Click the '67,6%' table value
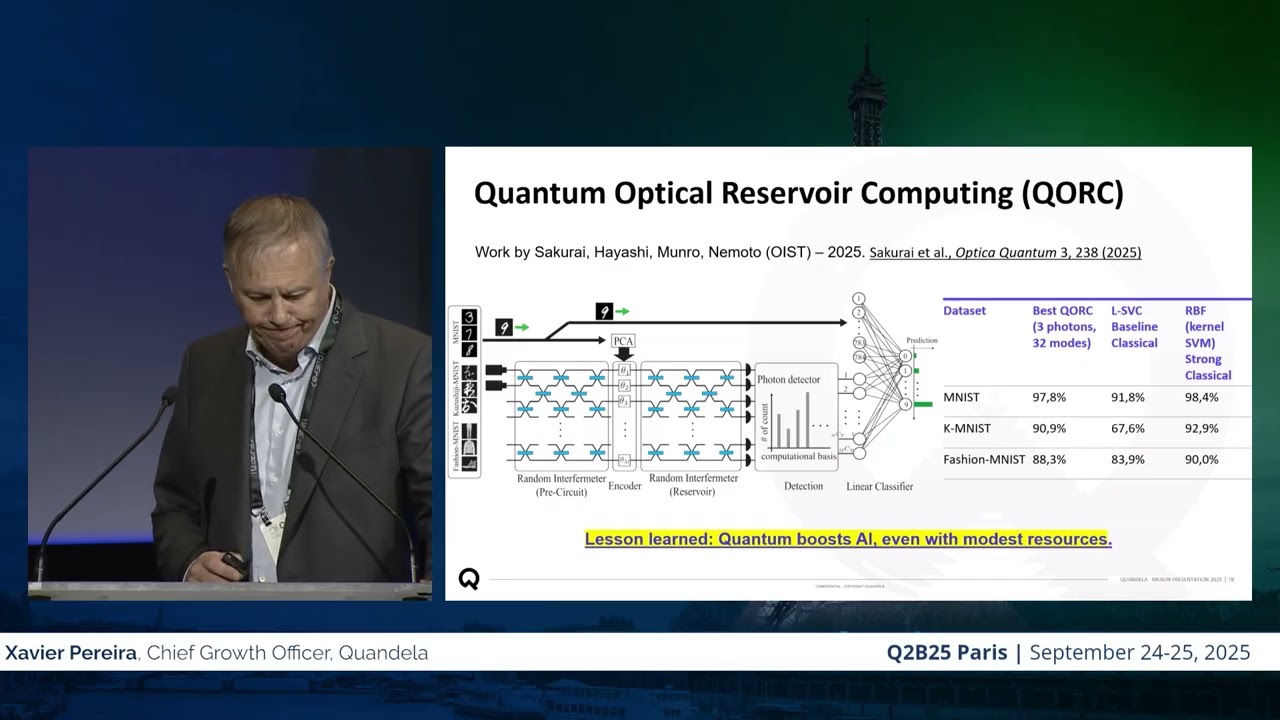Viewport: 1280px width, 720px height. [1127, 429]
